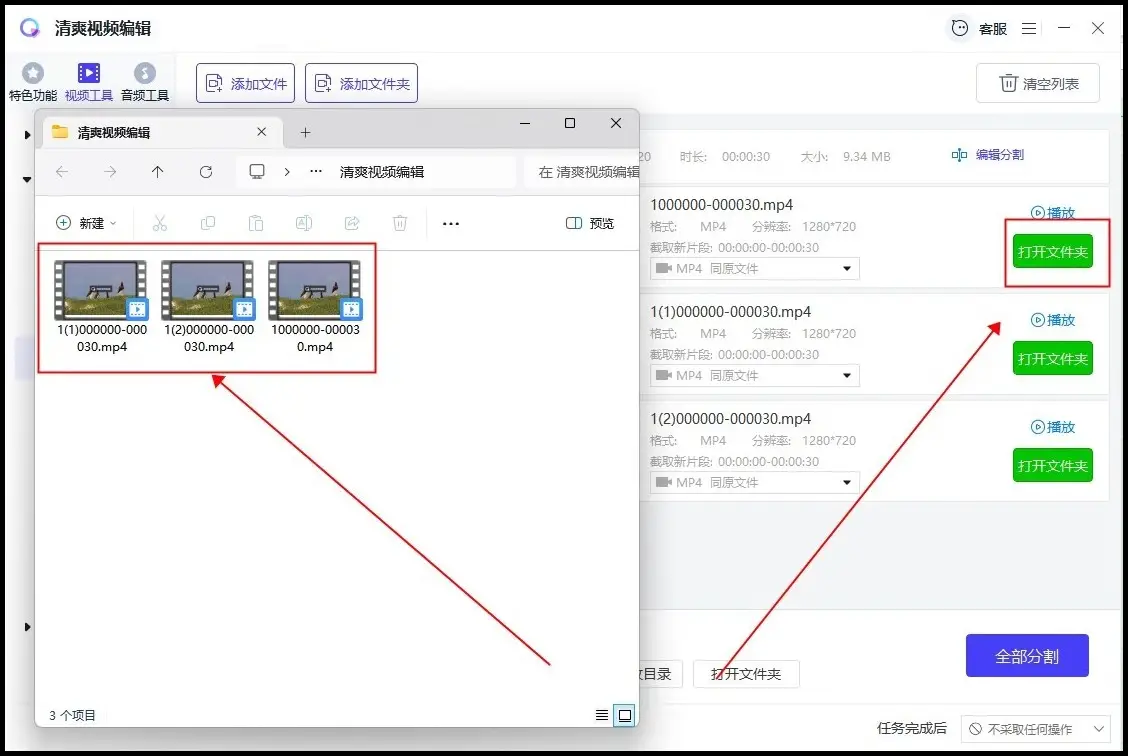This screenshot has height=756, width=1128.
Task: Switch to 音频工具 tab
Action: [145, 82]
